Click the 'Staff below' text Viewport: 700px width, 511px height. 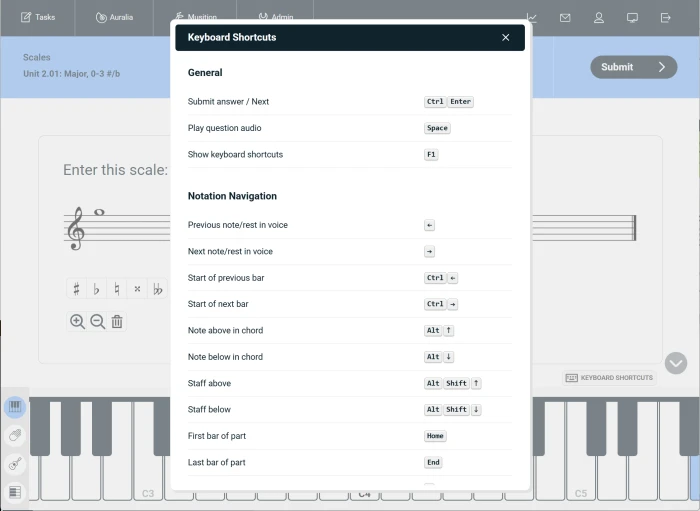click(x=209, y=409)
